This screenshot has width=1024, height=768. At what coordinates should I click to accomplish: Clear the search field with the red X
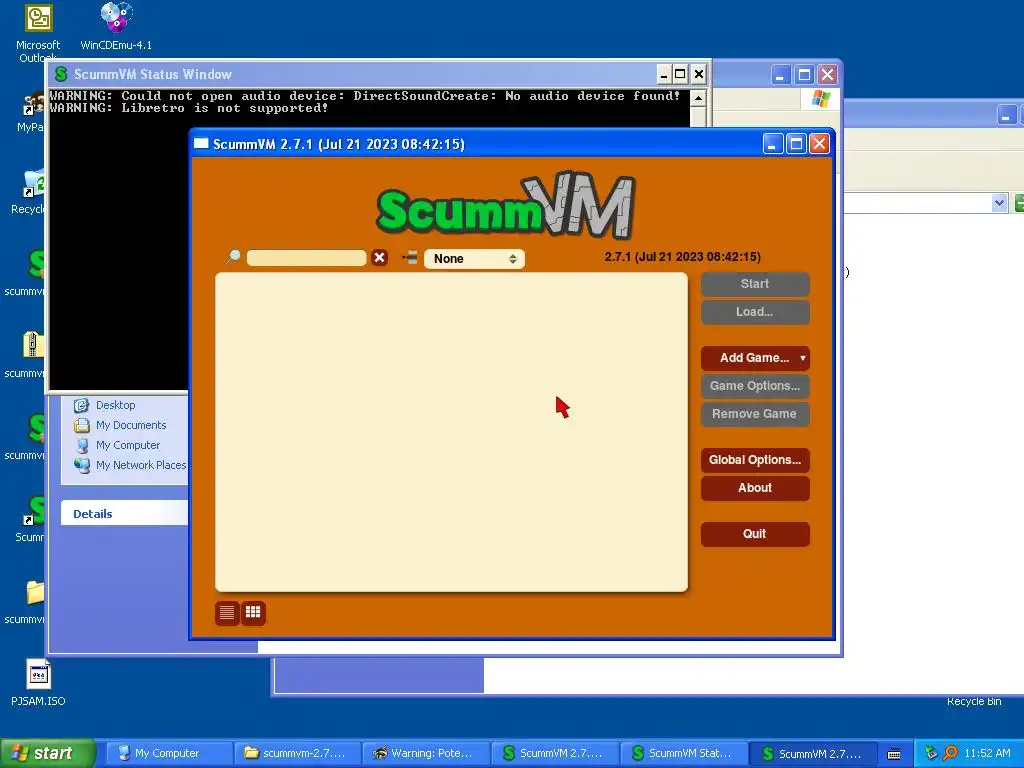pos(379,258)
